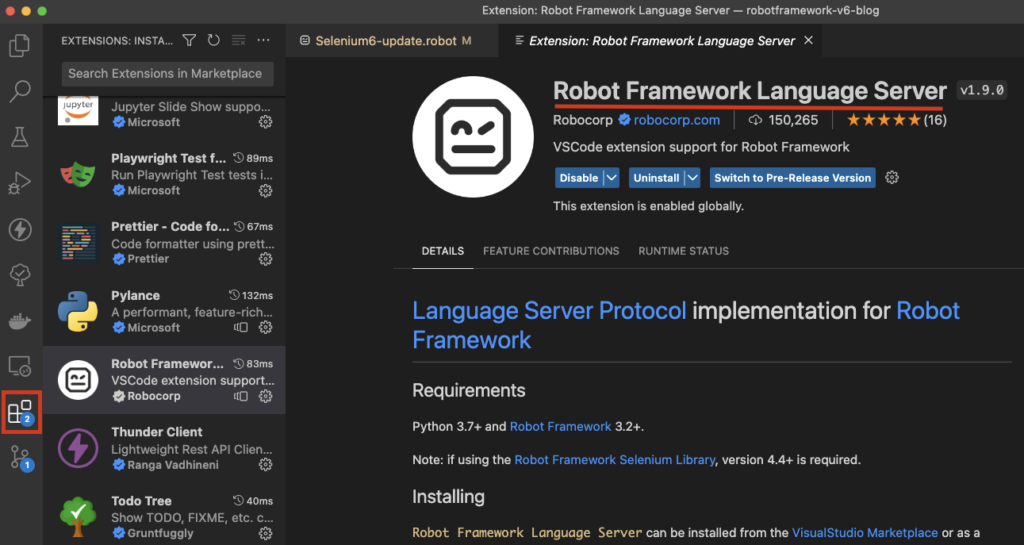Click the Robot Framework extension logo image
This screenshot has height=545, width=1024.
pyautogui.click(x=473, y=137)
